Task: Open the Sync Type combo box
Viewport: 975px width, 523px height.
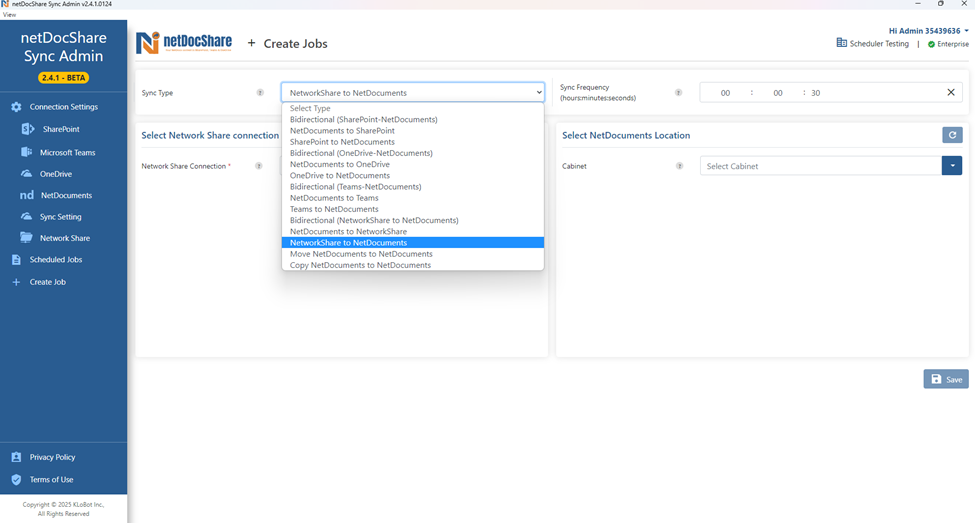Action: 413,93
